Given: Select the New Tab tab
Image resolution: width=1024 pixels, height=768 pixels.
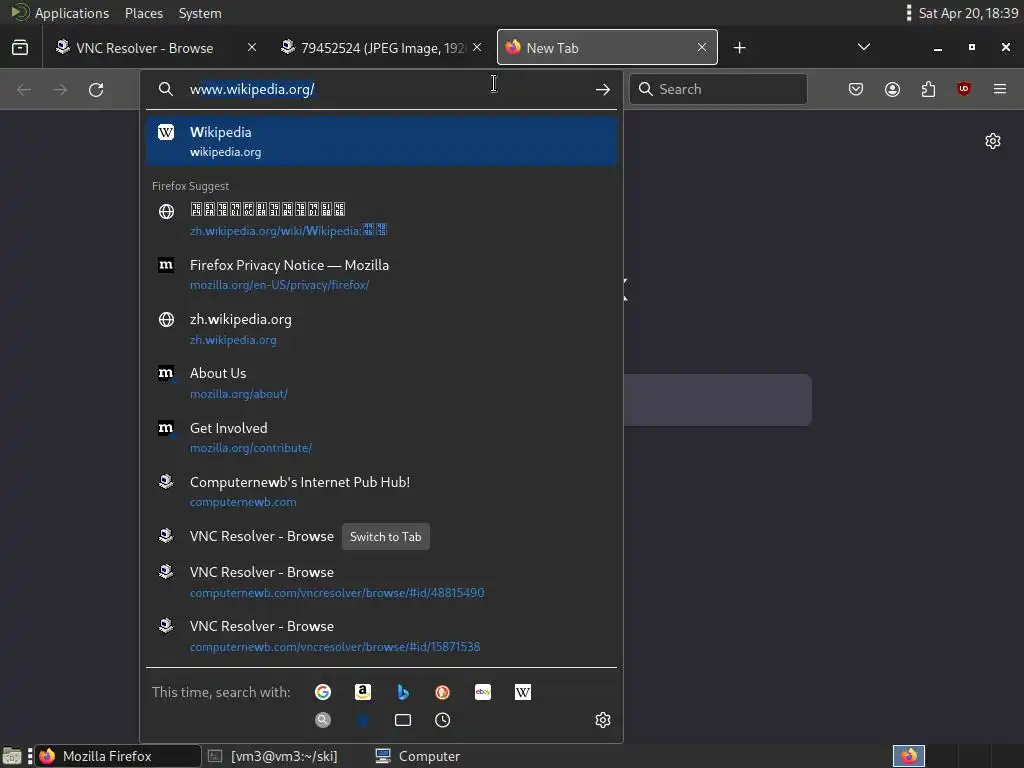Looking at the screenshot, I should point(607,48).
